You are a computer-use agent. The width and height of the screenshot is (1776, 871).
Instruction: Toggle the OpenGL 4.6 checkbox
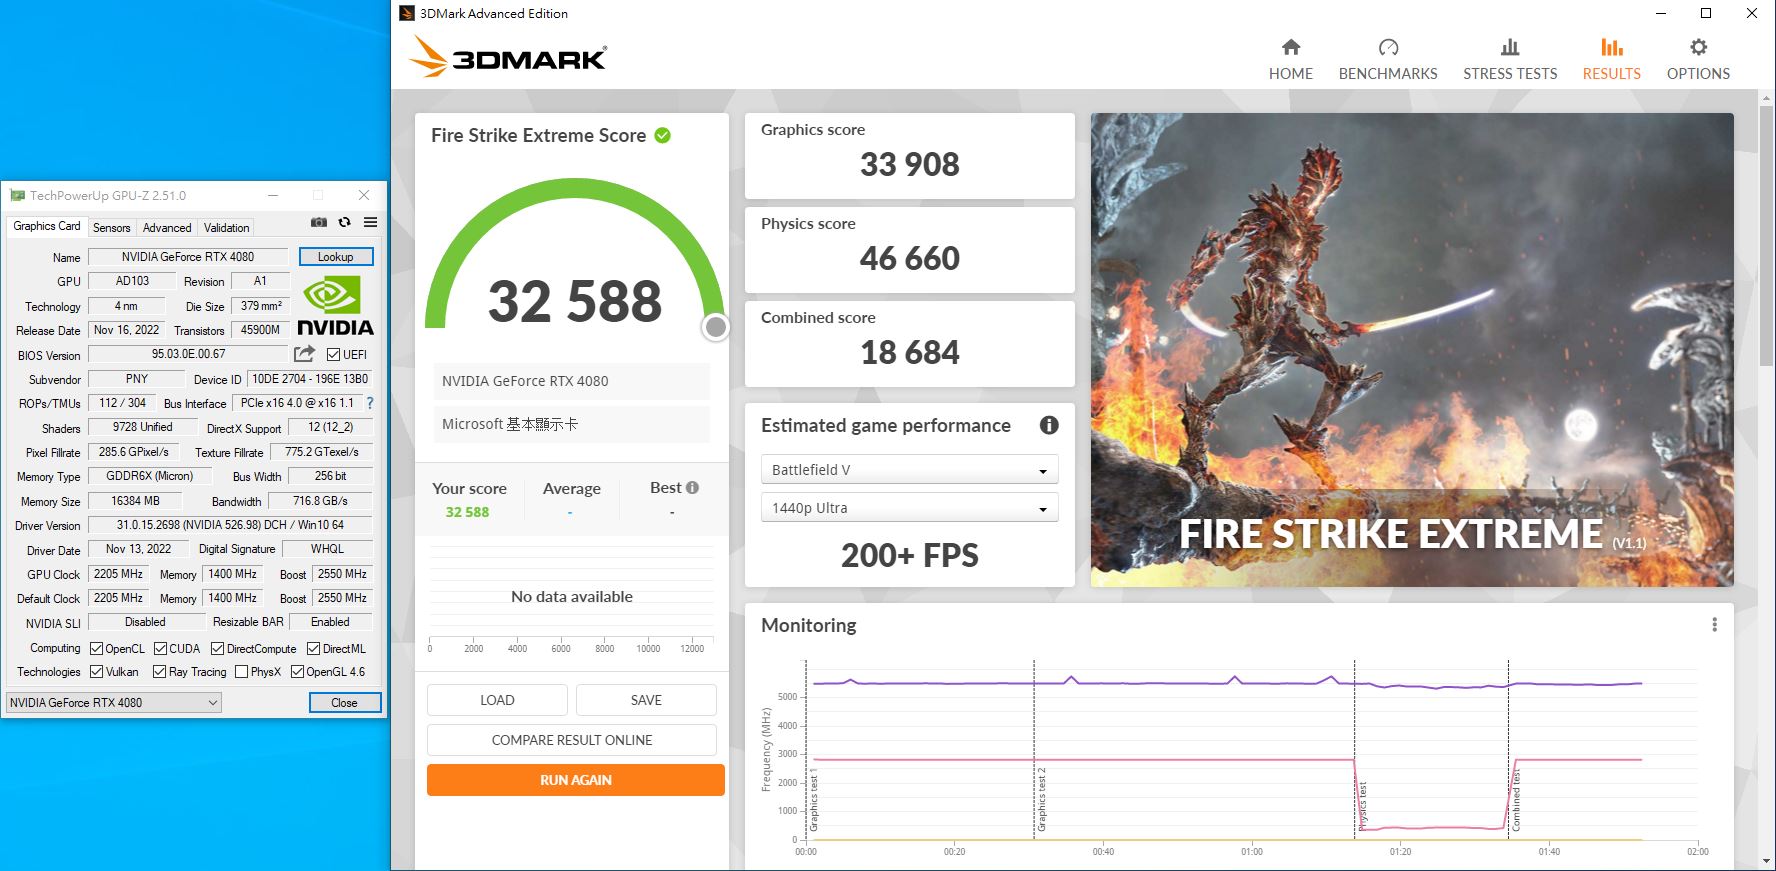pos(297,672)
